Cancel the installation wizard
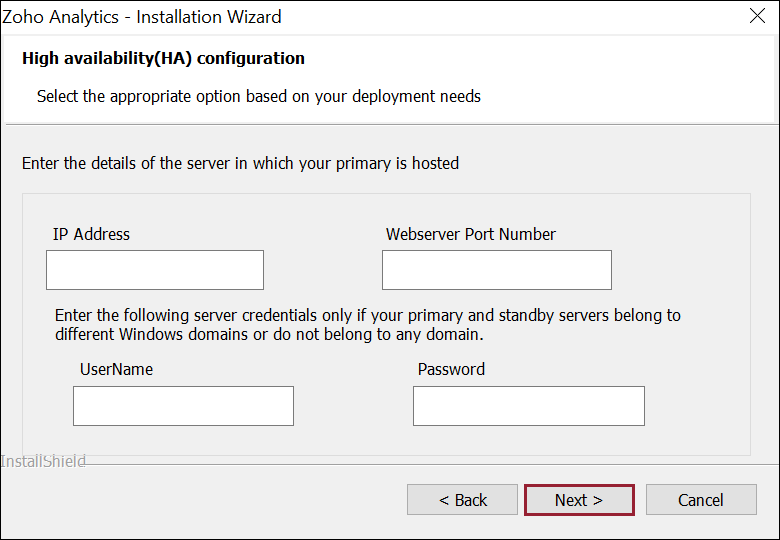This screenshot has width=780, height=540. (701, 500)
